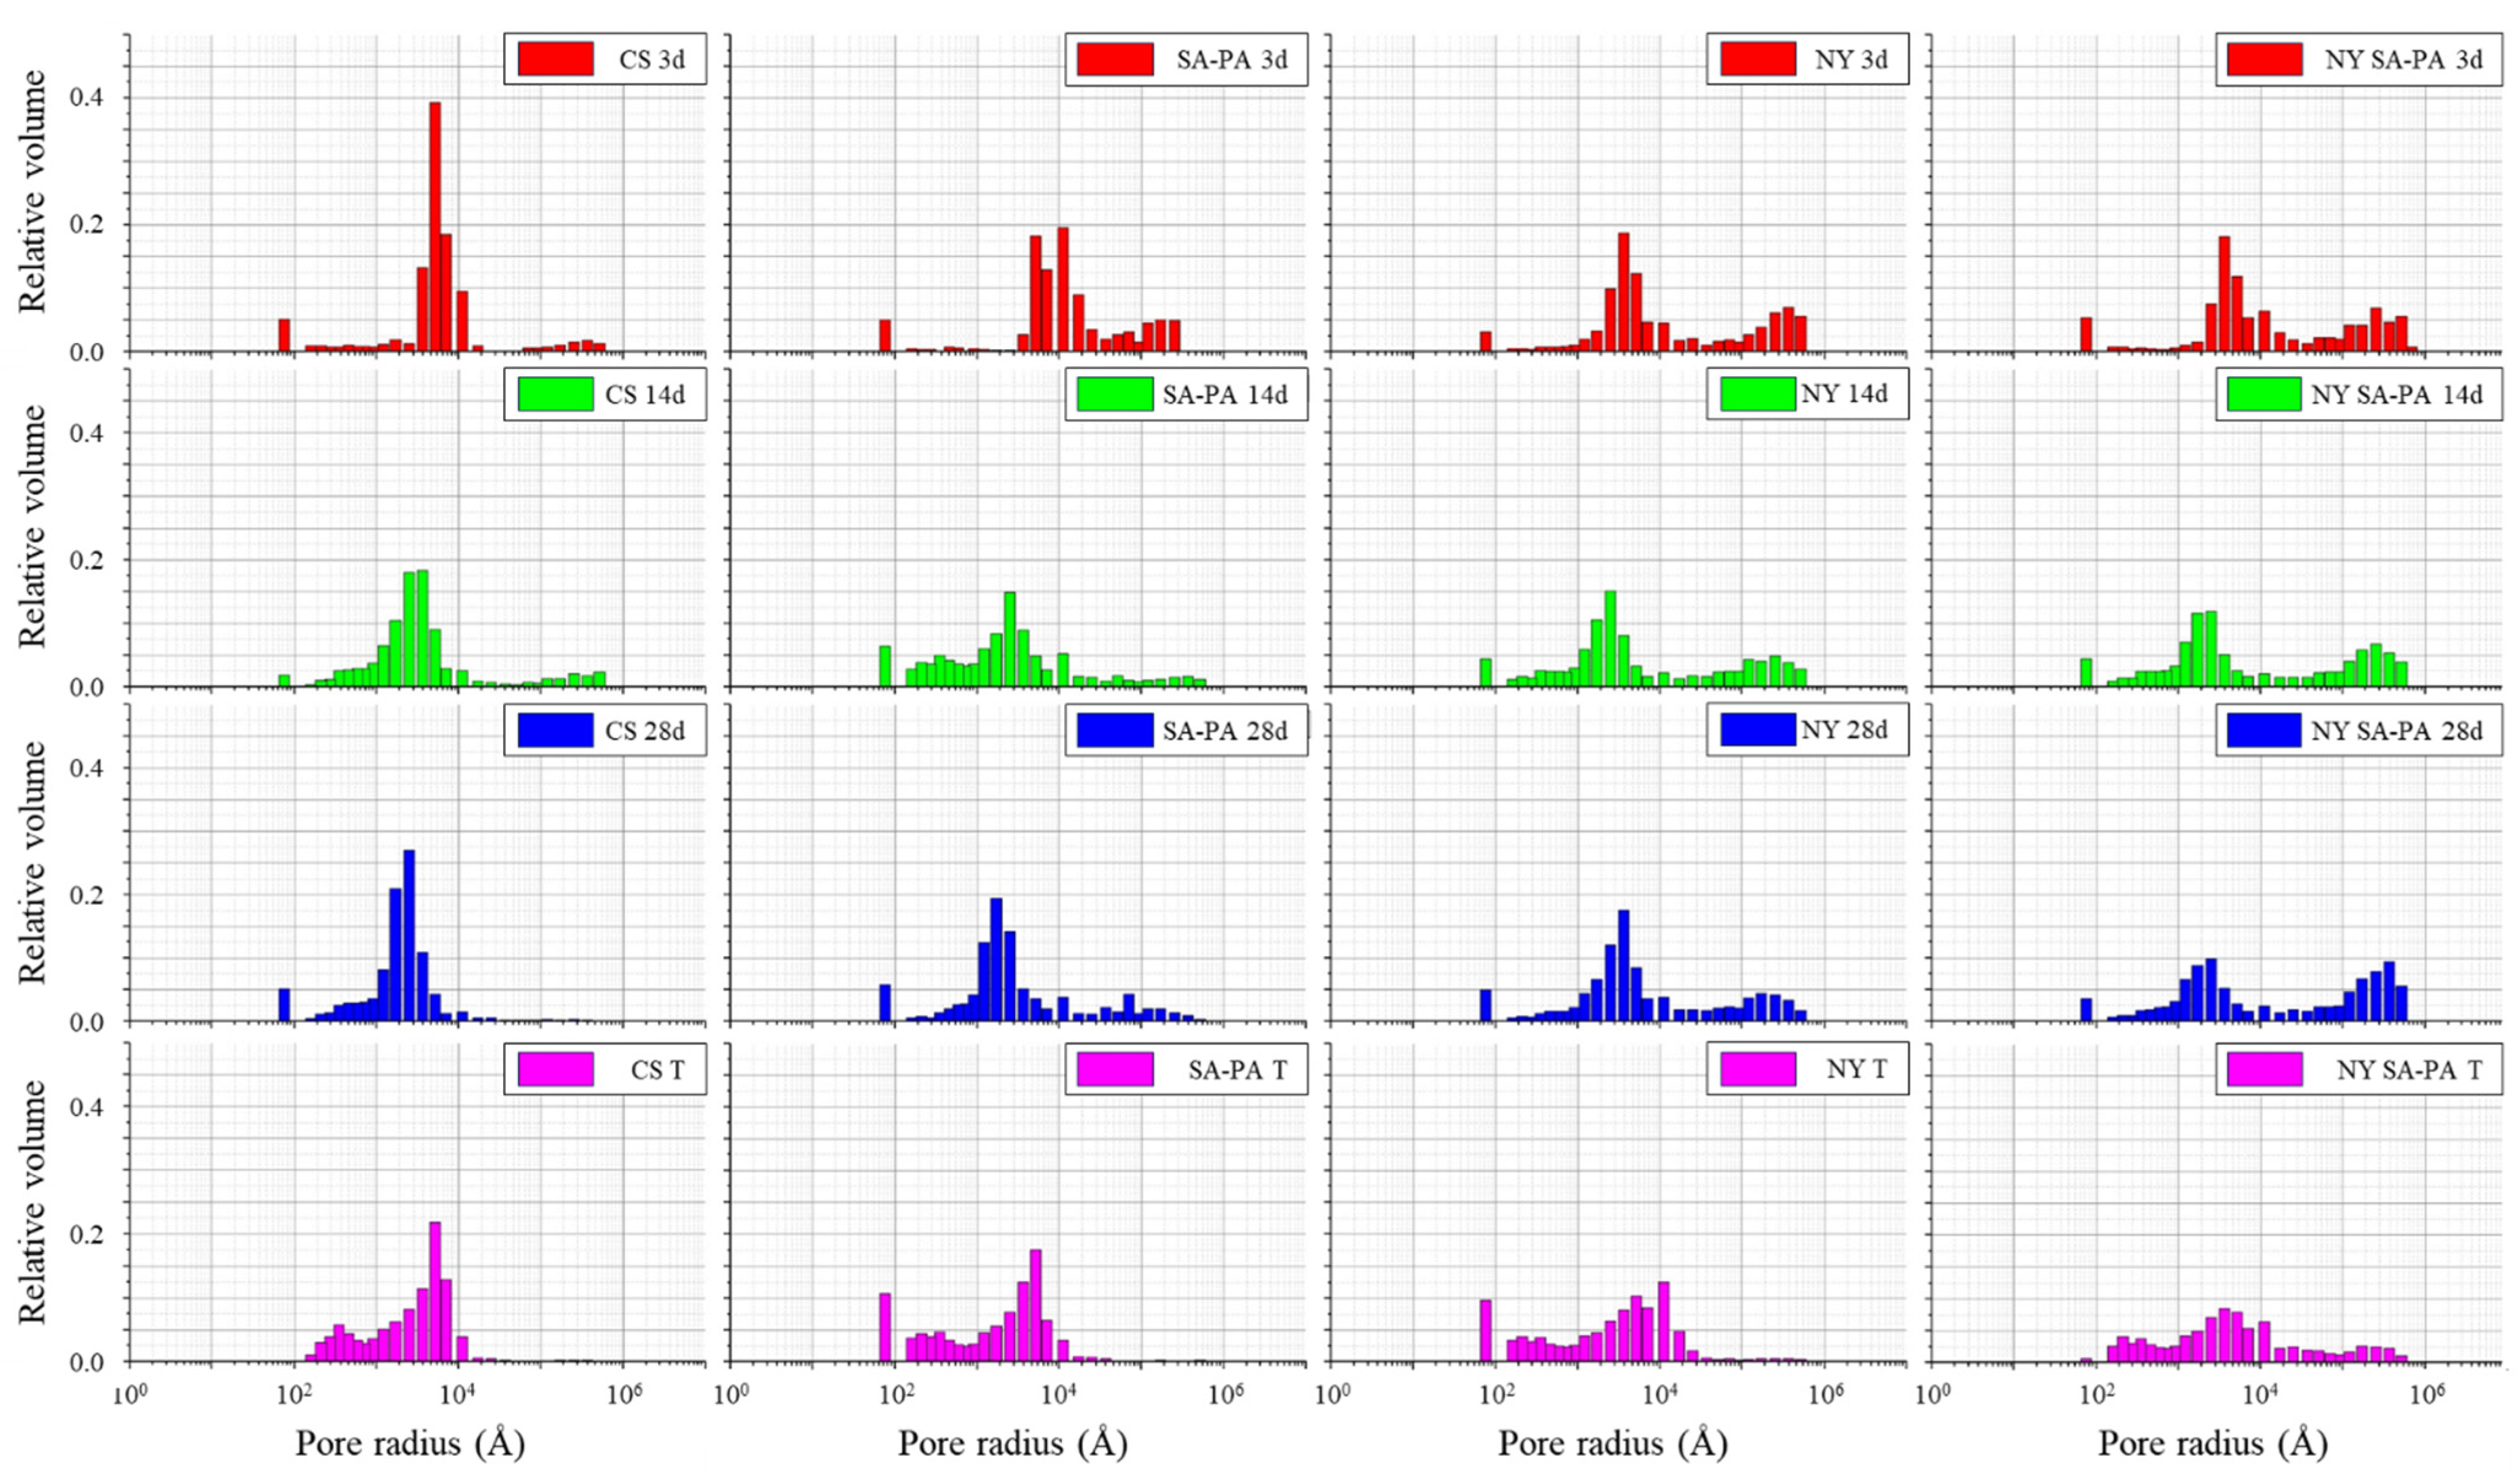Image resolution: width=2520 pixels, height=1478 pixels.
Task: Select the tallest red bar in CS 3d chart
Action: point(435,226)
